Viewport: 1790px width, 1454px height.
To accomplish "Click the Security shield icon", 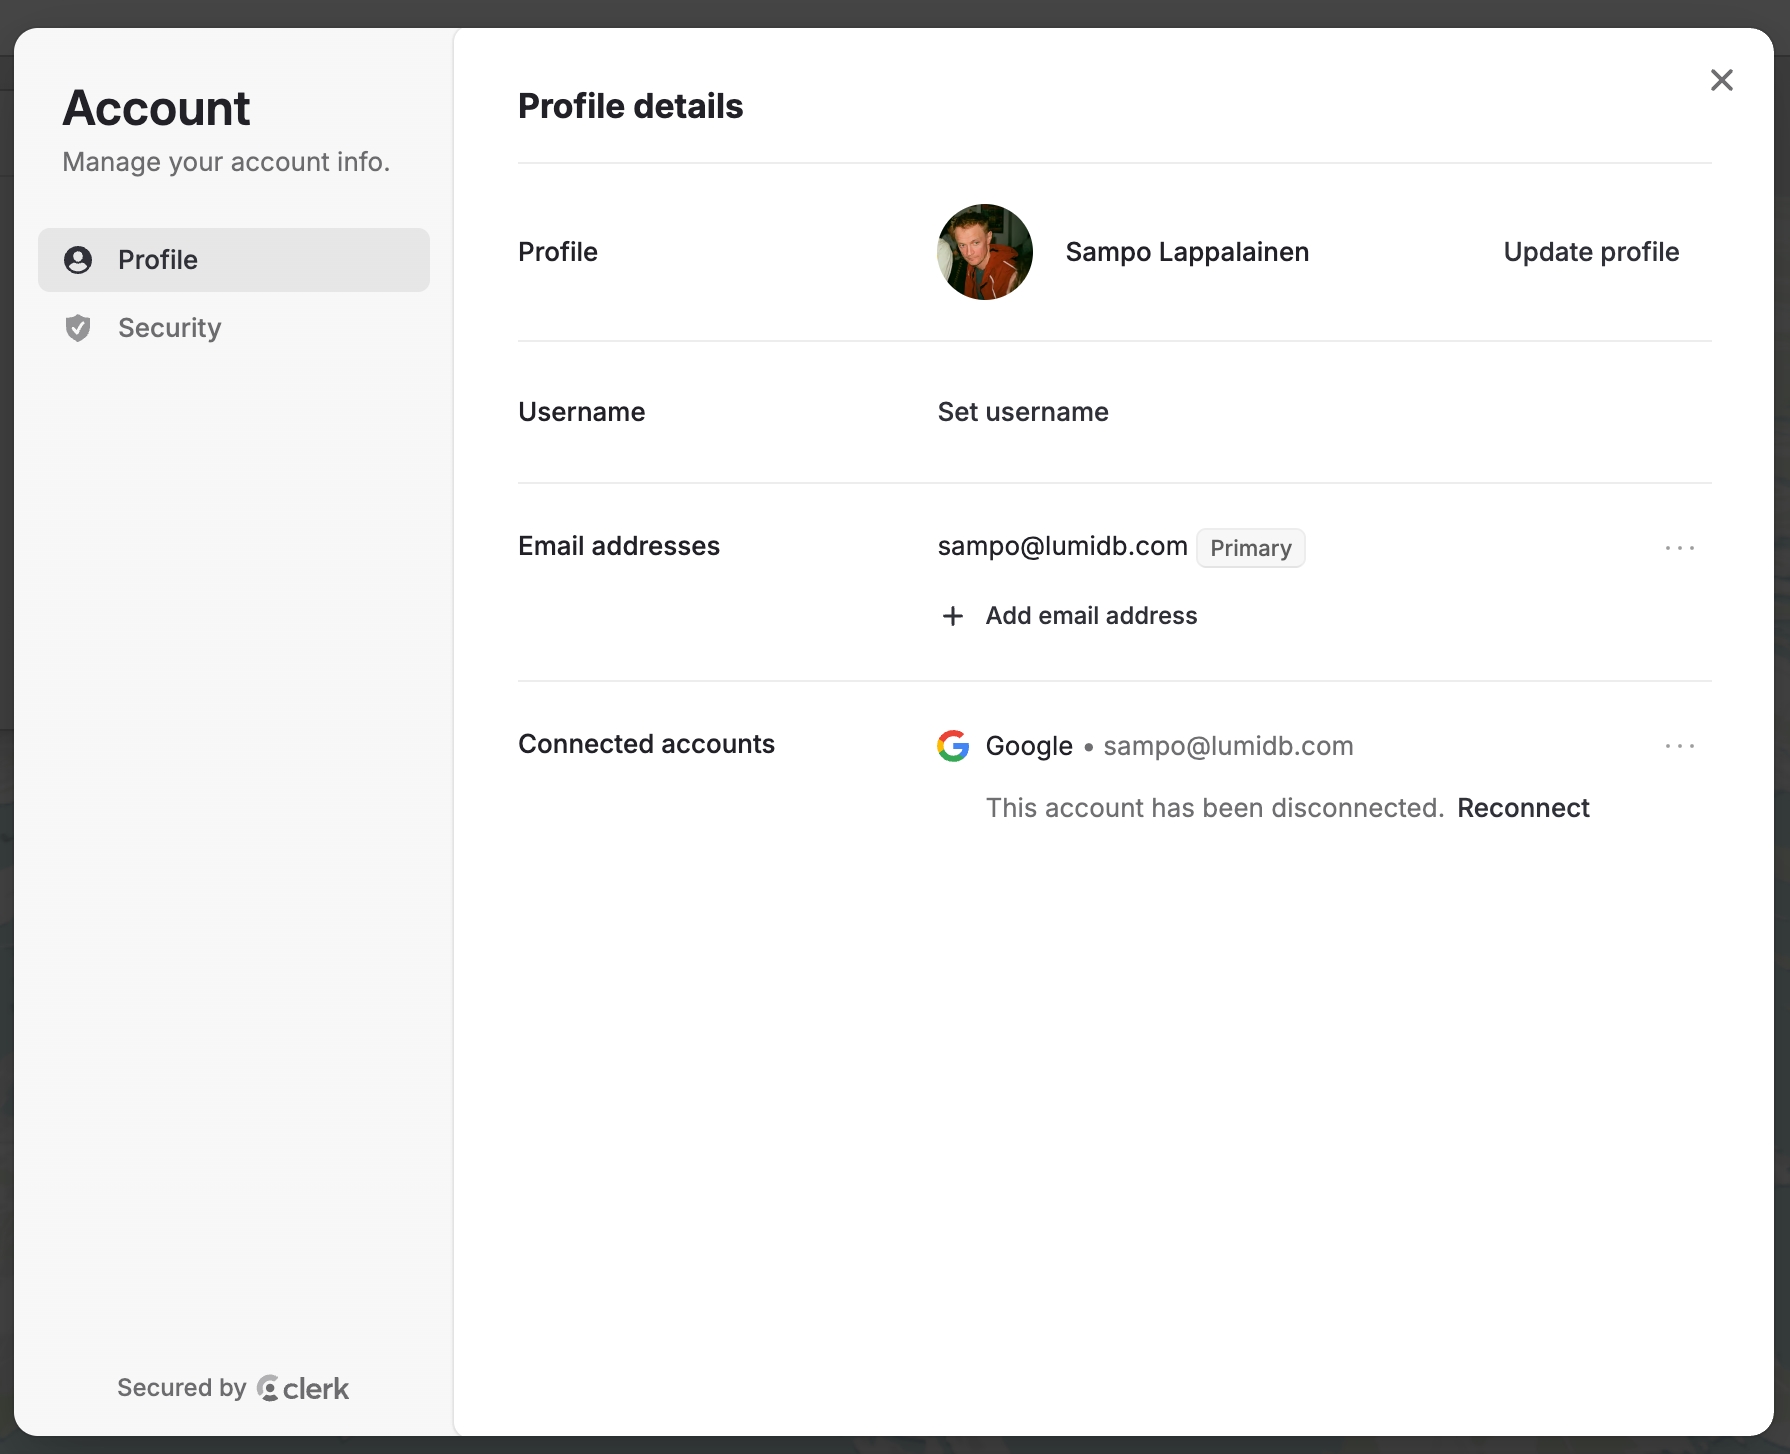I will tap(78, 328).
